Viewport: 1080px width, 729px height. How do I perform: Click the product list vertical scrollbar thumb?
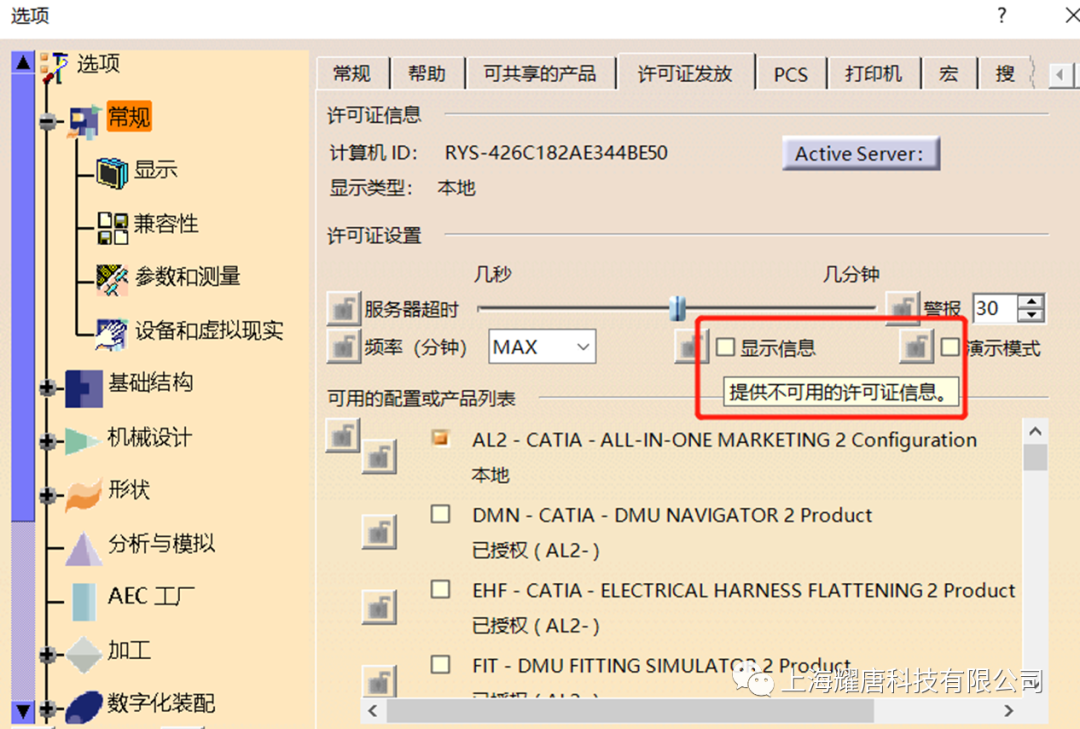pos(1035,458)
